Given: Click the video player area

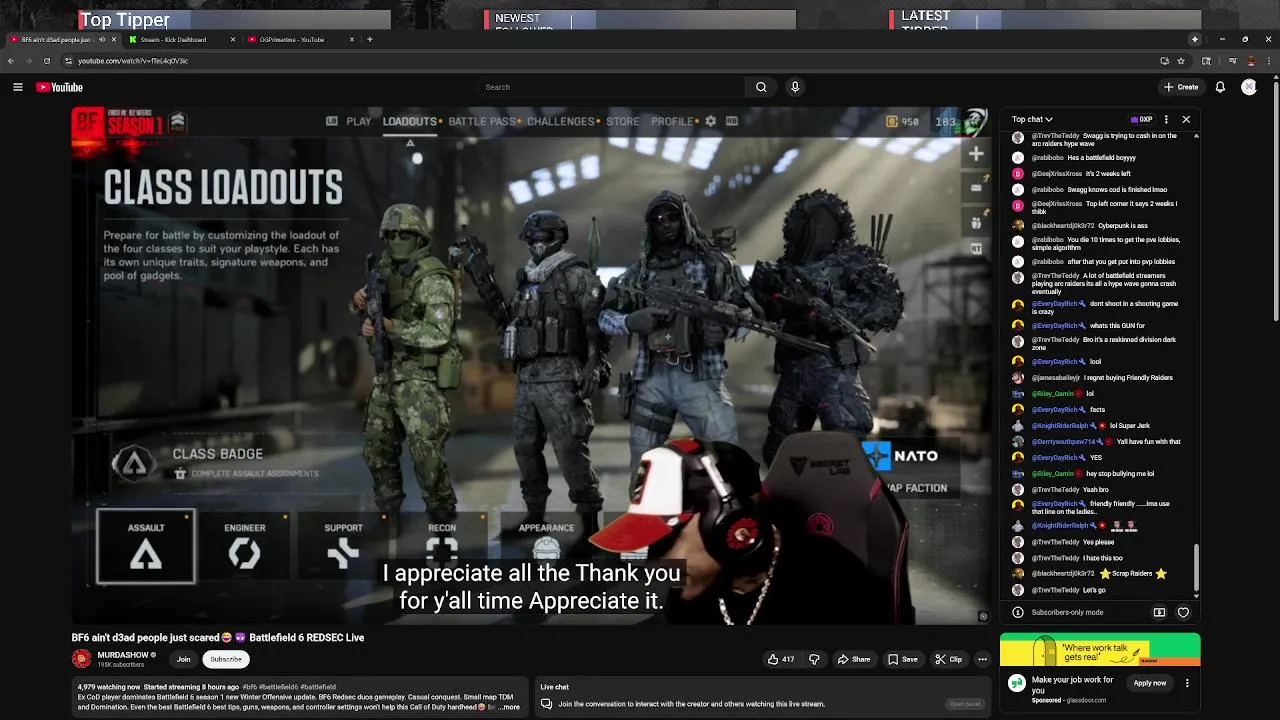Looking at the screenshot, I should (x=531, y=365).
